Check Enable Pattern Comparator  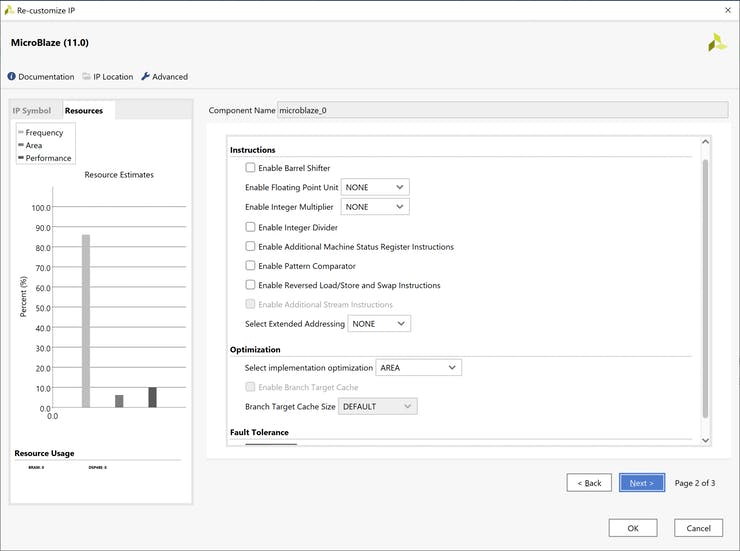pos(250,266)
